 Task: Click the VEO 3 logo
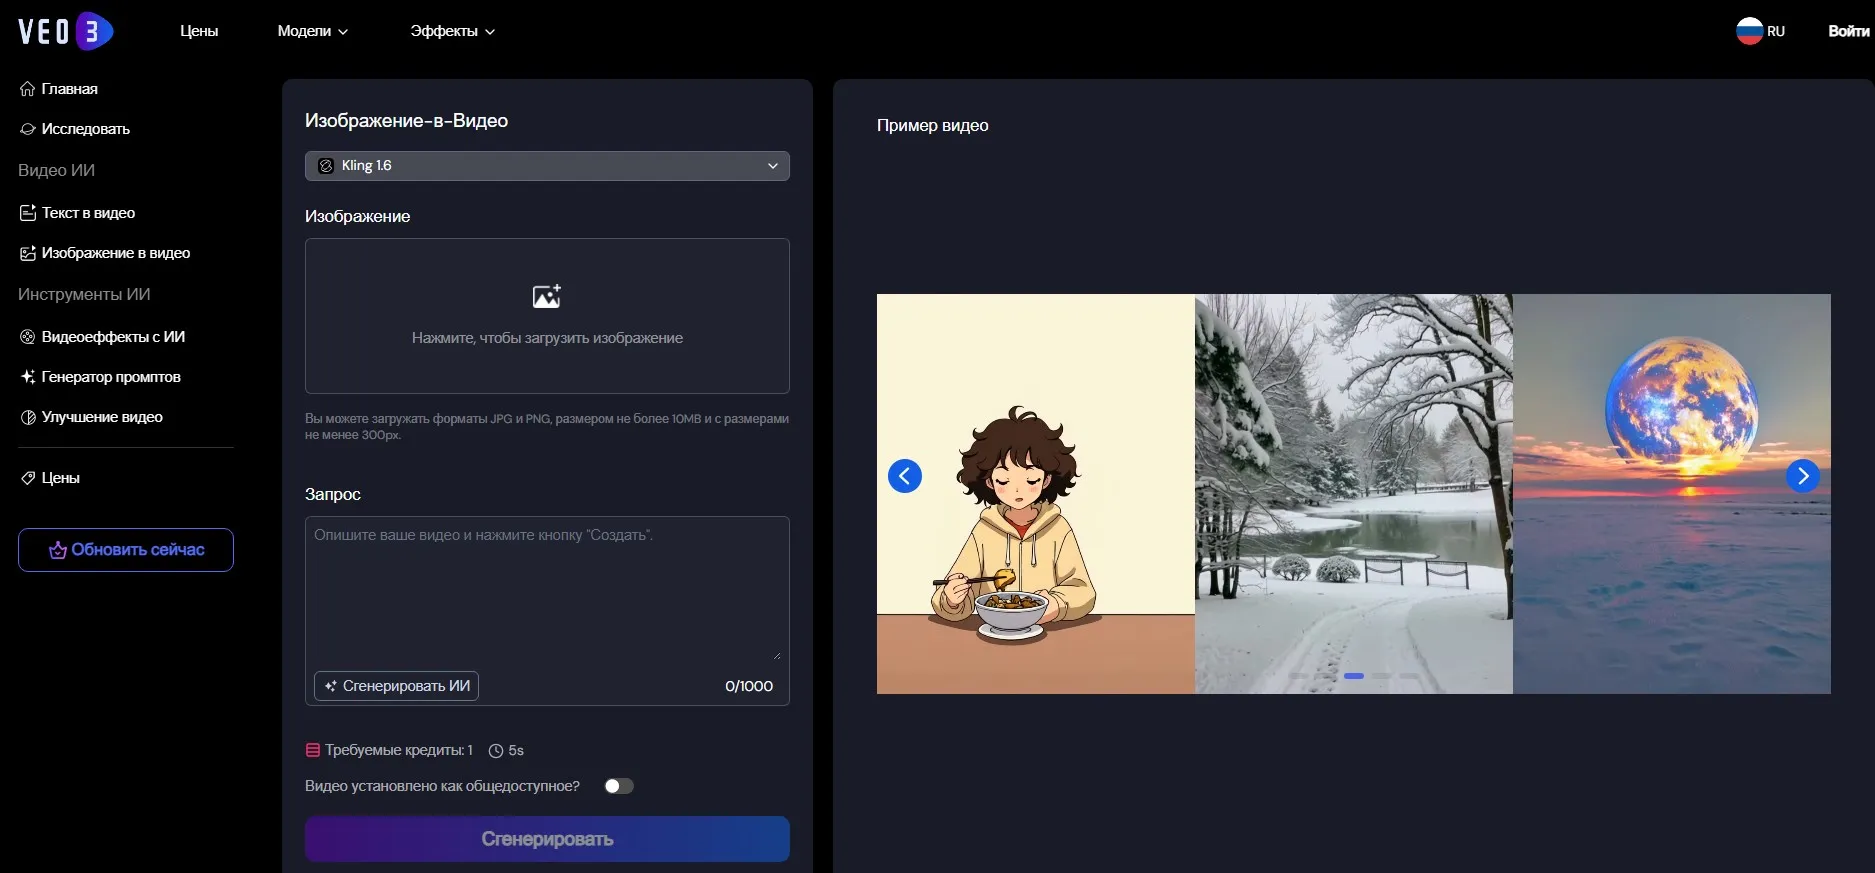[x=66, y=31]
